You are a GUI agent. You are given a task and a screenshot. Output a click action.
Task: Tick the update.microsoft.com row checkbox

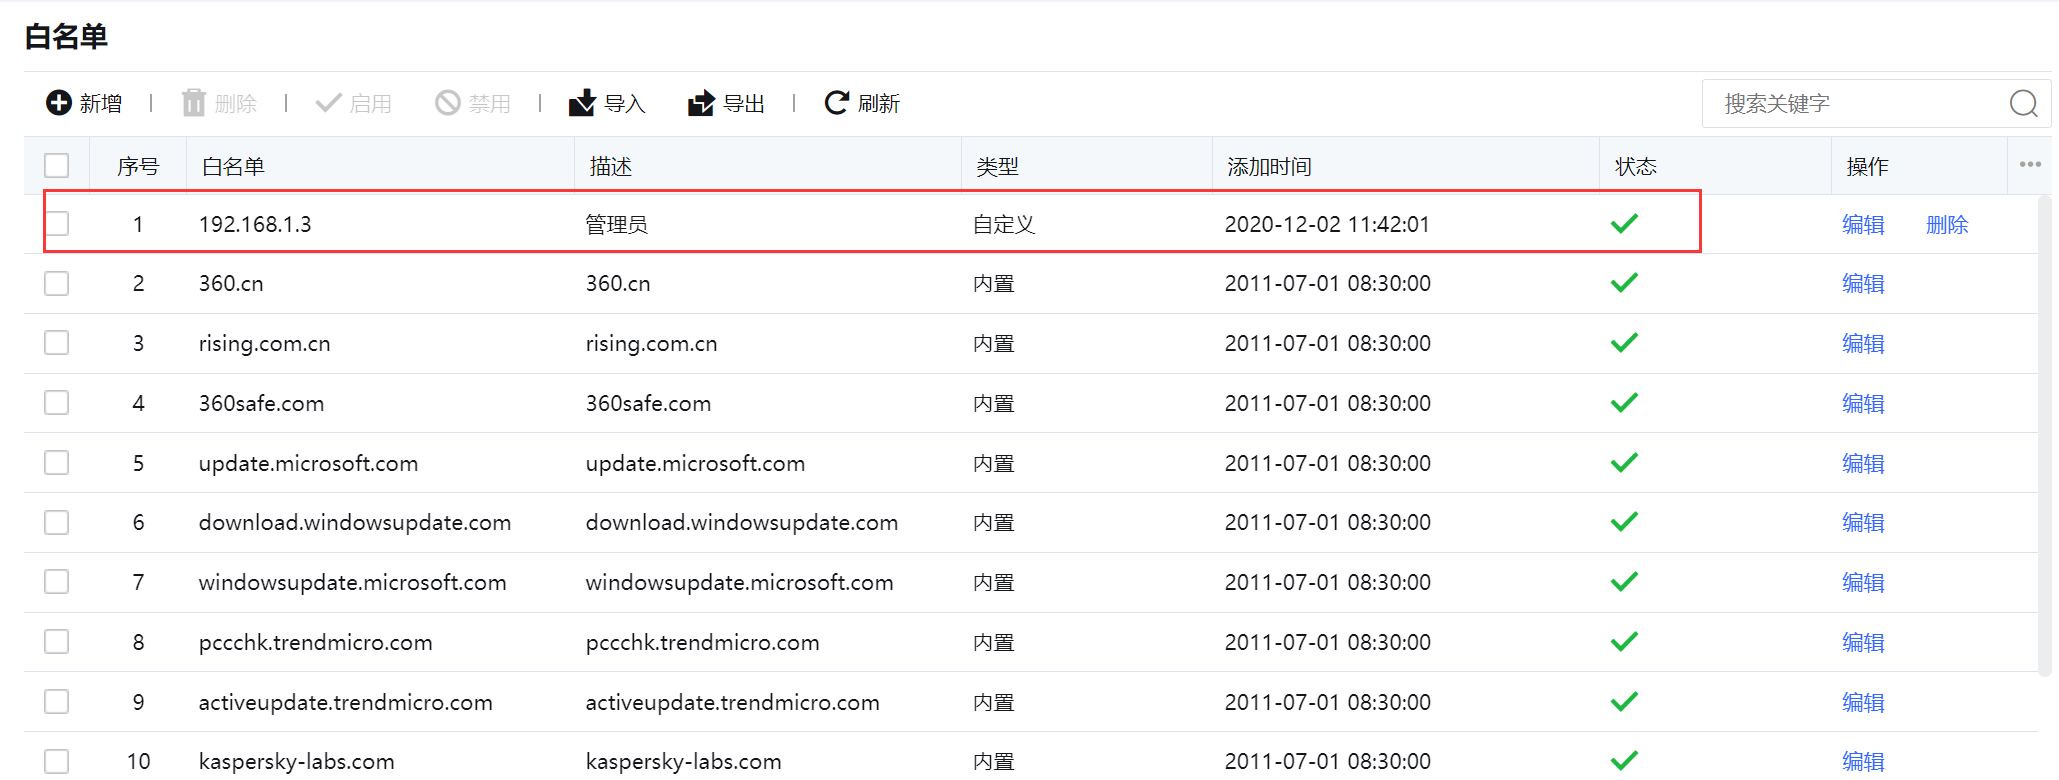click(x=57, y=463)
